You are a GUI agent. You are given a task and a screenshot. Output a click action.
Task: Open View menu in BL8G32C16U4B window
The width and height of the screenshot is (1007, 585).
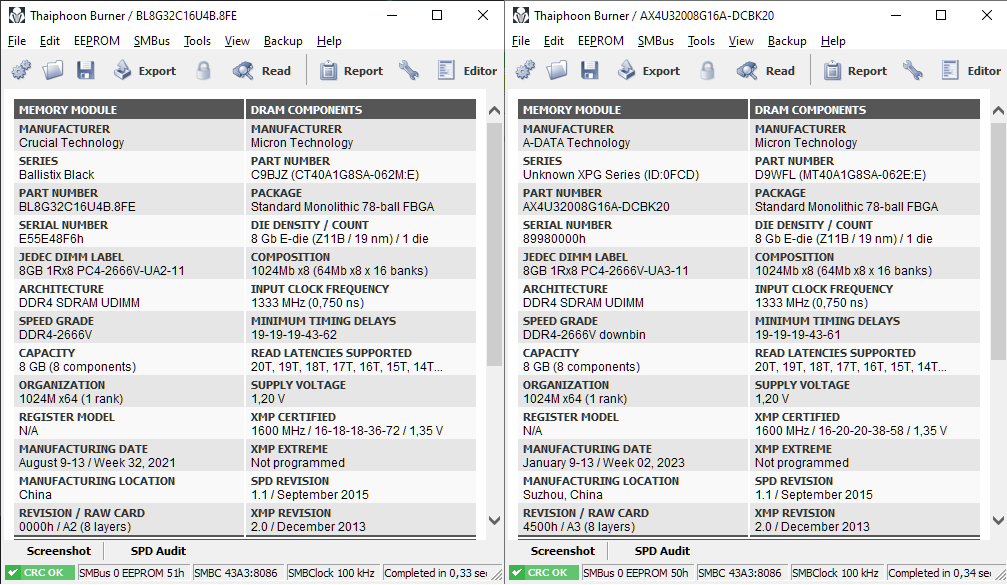coord(237,41)
